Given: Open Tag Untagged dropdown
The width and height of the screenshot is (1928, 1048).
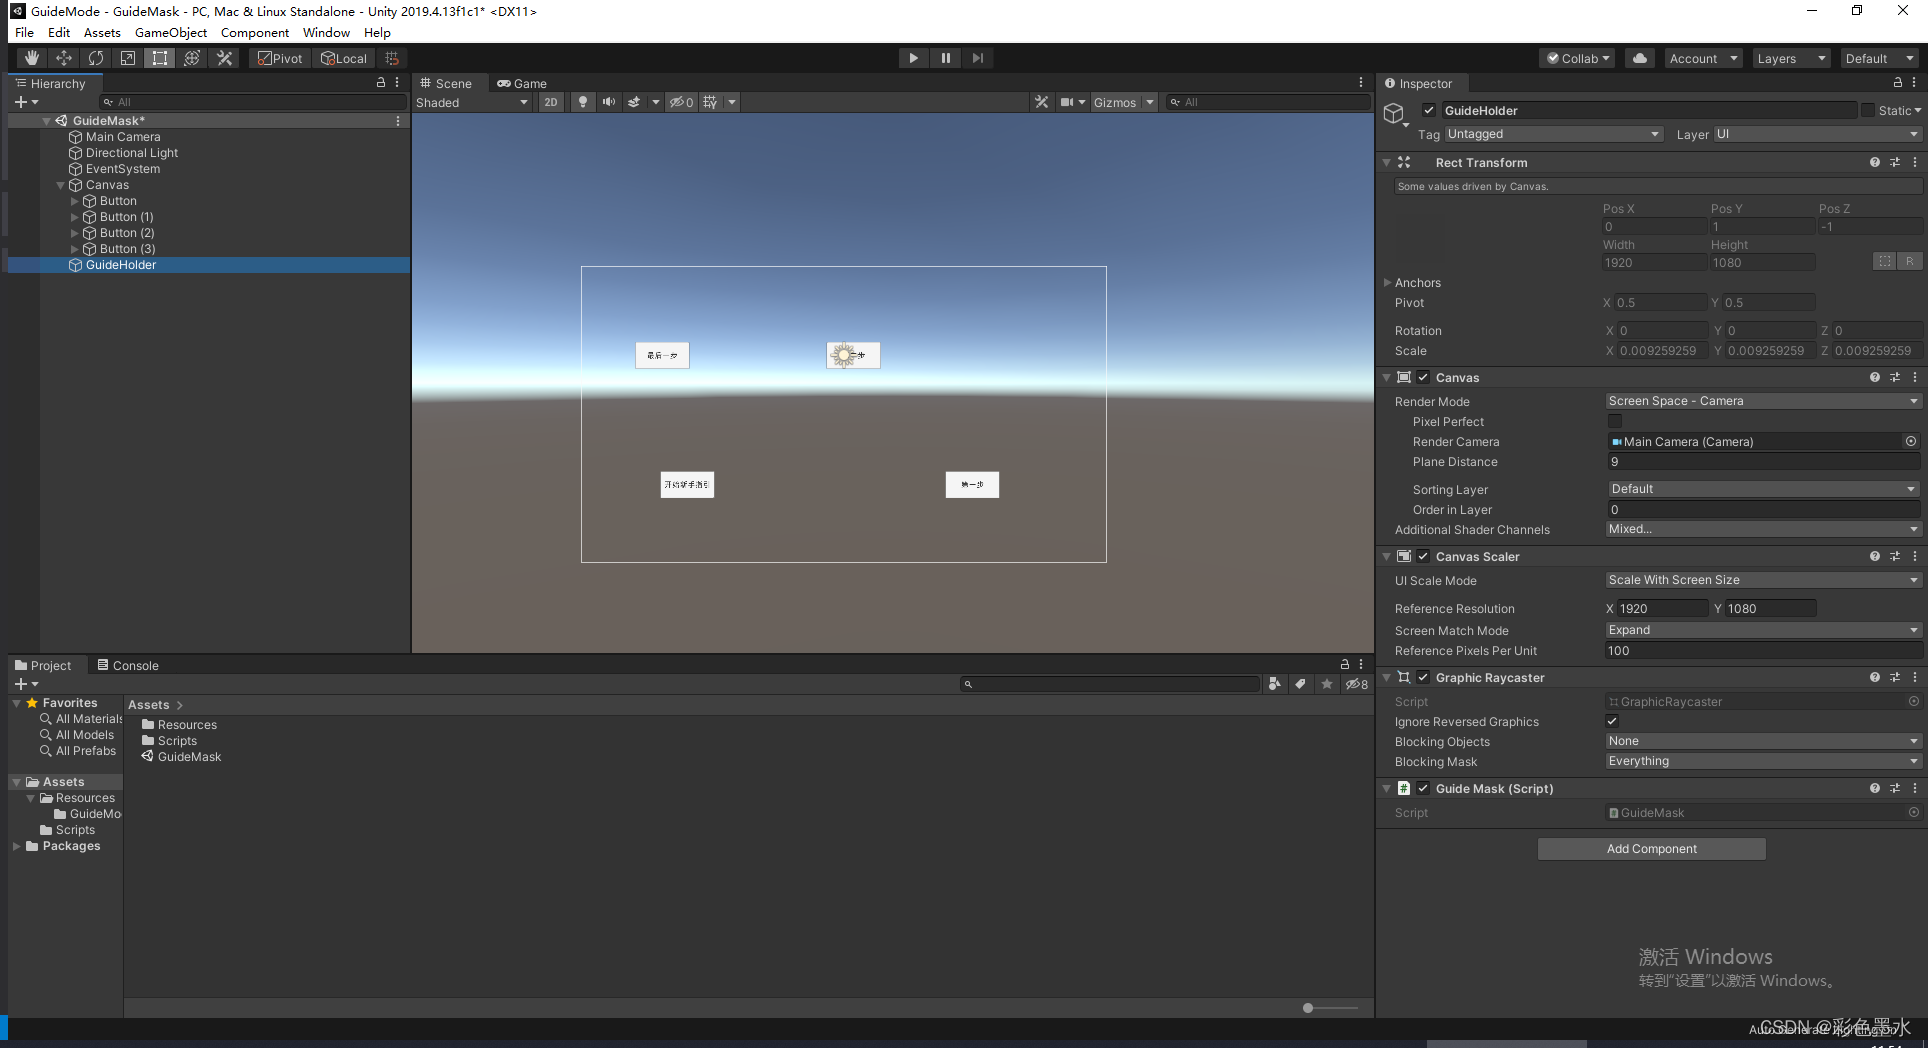Looking at the screenshot, I should 1554,134.
